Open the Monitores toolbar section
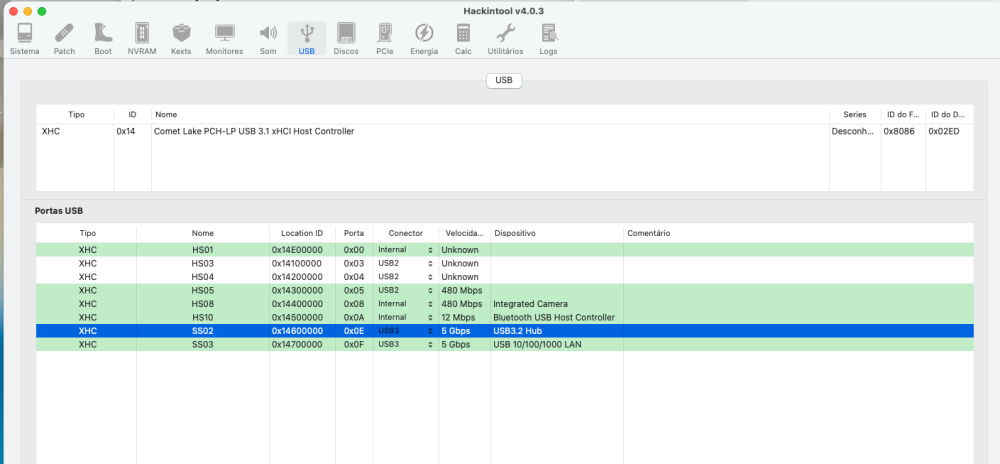Image resolution: width=1000 pixels, height=464 pixels. (224, 38)
